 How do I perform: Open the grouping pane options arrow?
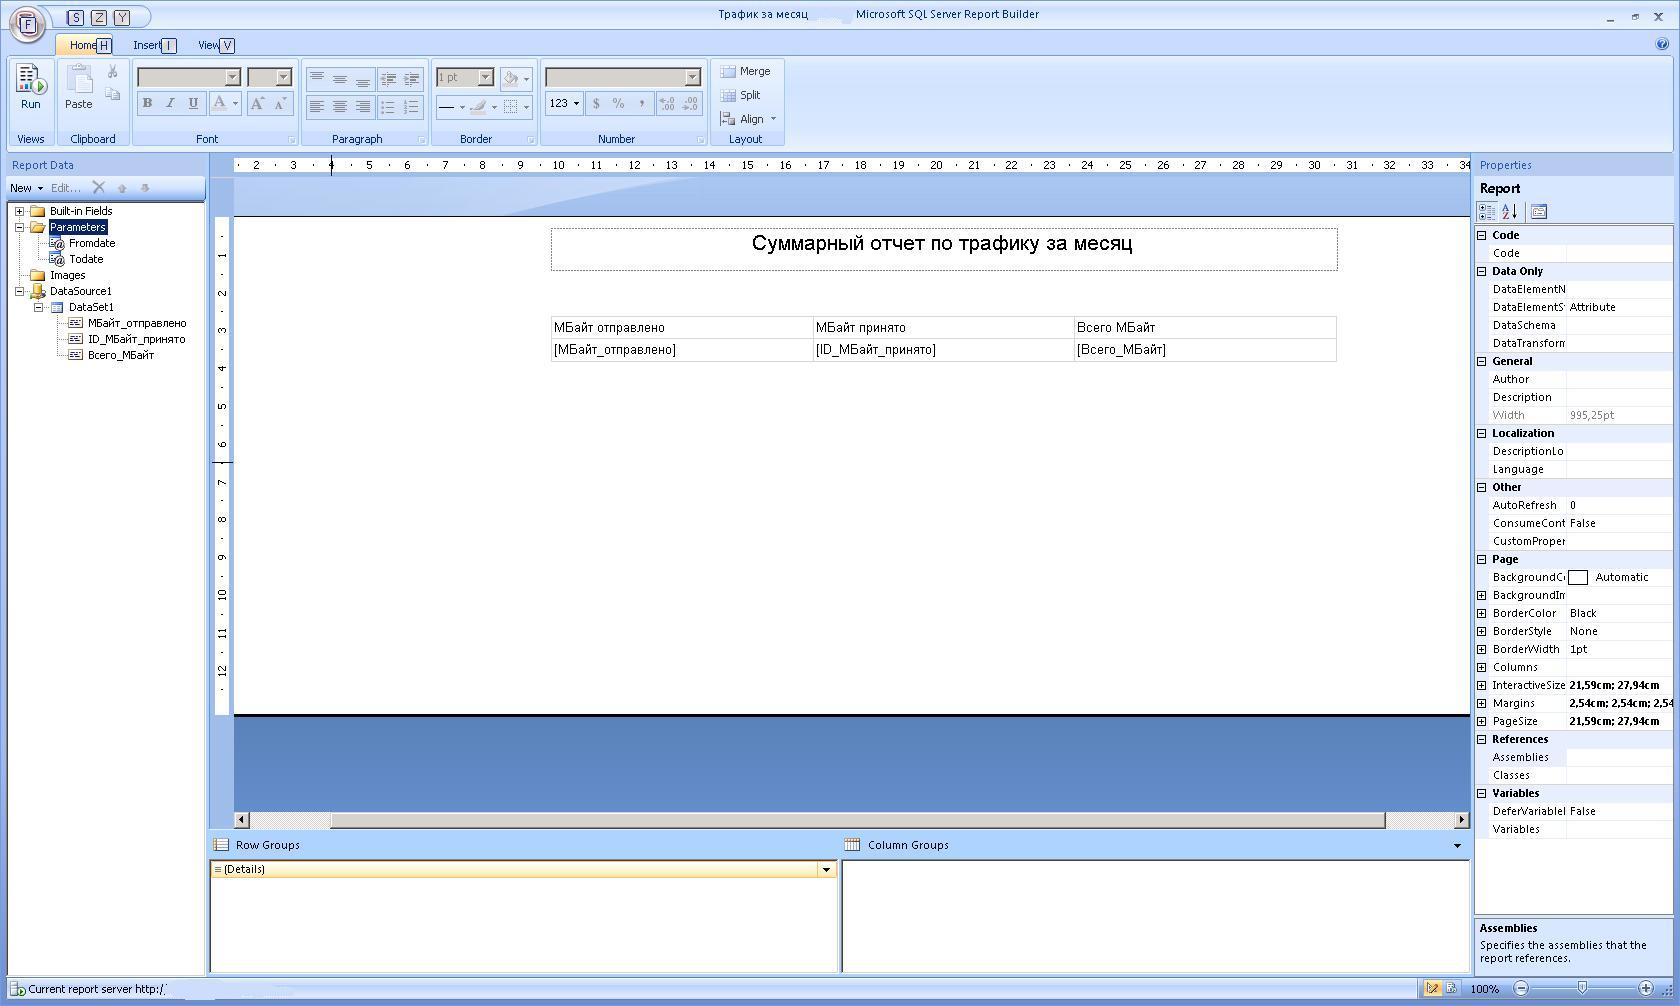click(x=1457, y=846)
